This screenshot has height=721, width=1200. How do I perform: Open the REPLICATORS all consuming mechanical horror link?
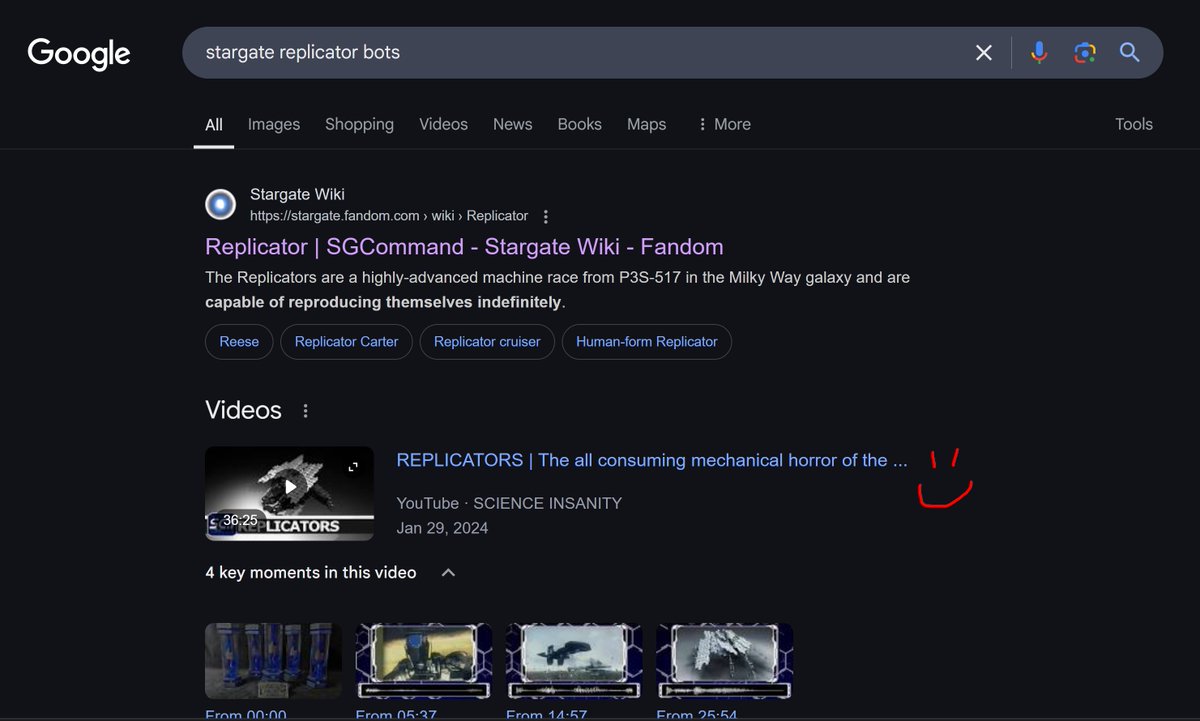pos(652,460)
